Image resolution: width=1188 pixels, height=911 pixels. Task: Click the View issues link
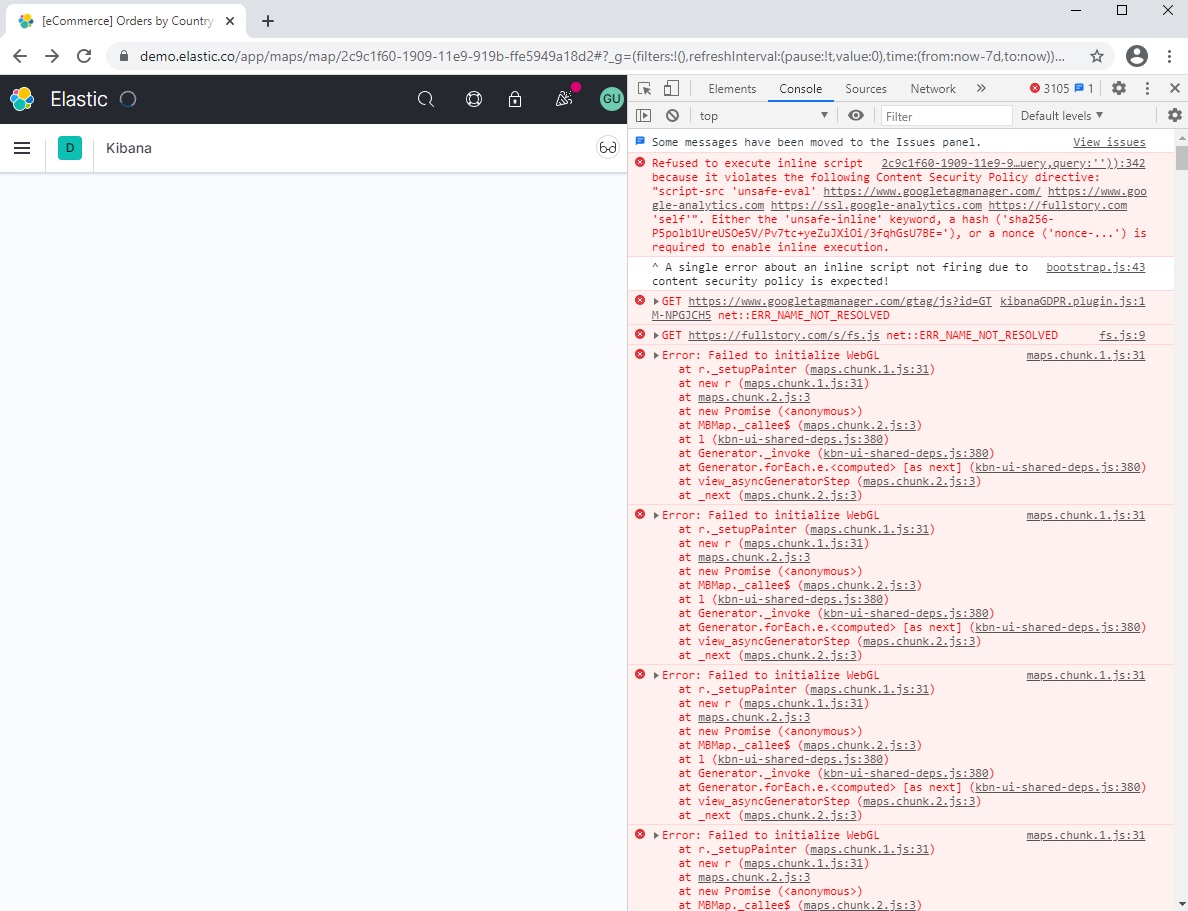pos(1109,142)
